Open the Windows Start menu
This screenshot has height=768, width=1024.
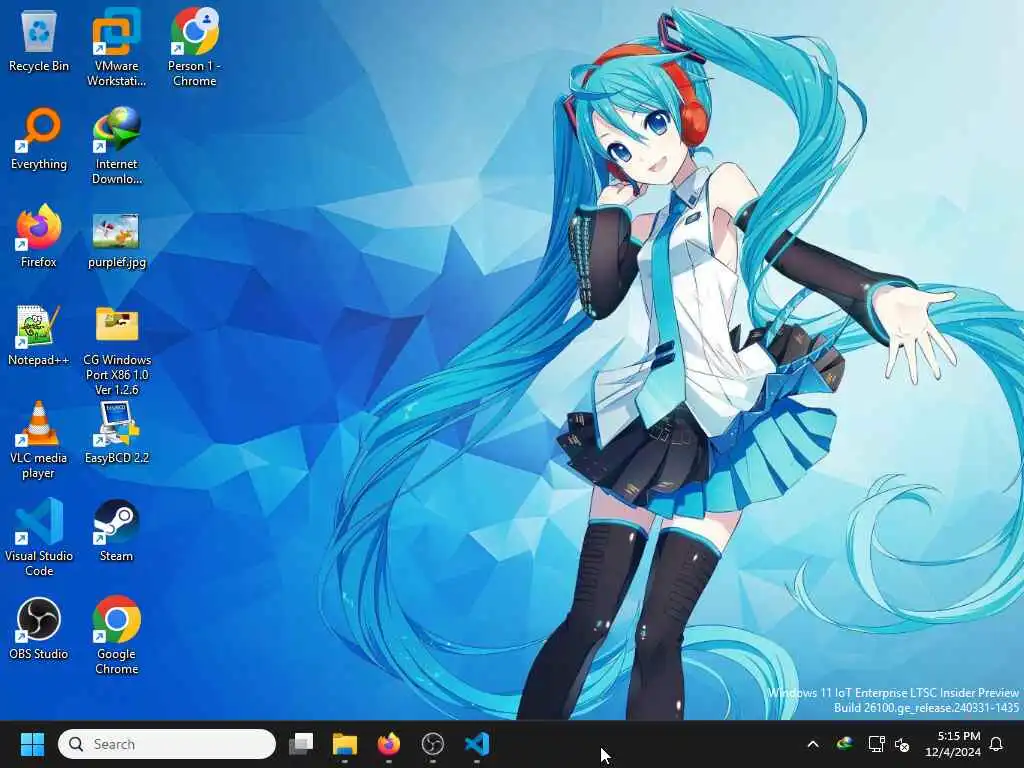tap(32, 744)
